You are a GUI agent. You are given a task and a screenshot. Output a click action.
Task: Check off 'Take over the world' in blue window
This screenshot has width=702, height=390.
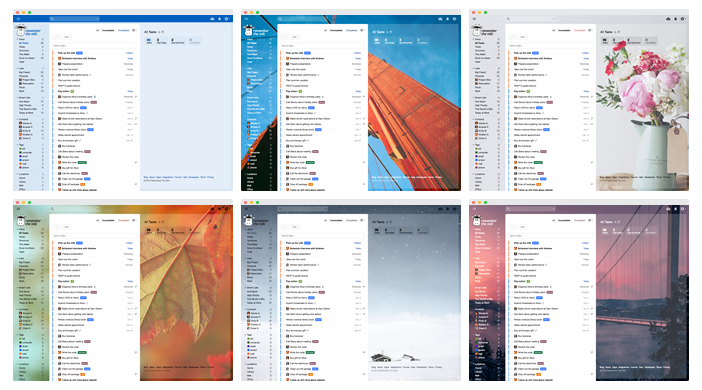56,69
